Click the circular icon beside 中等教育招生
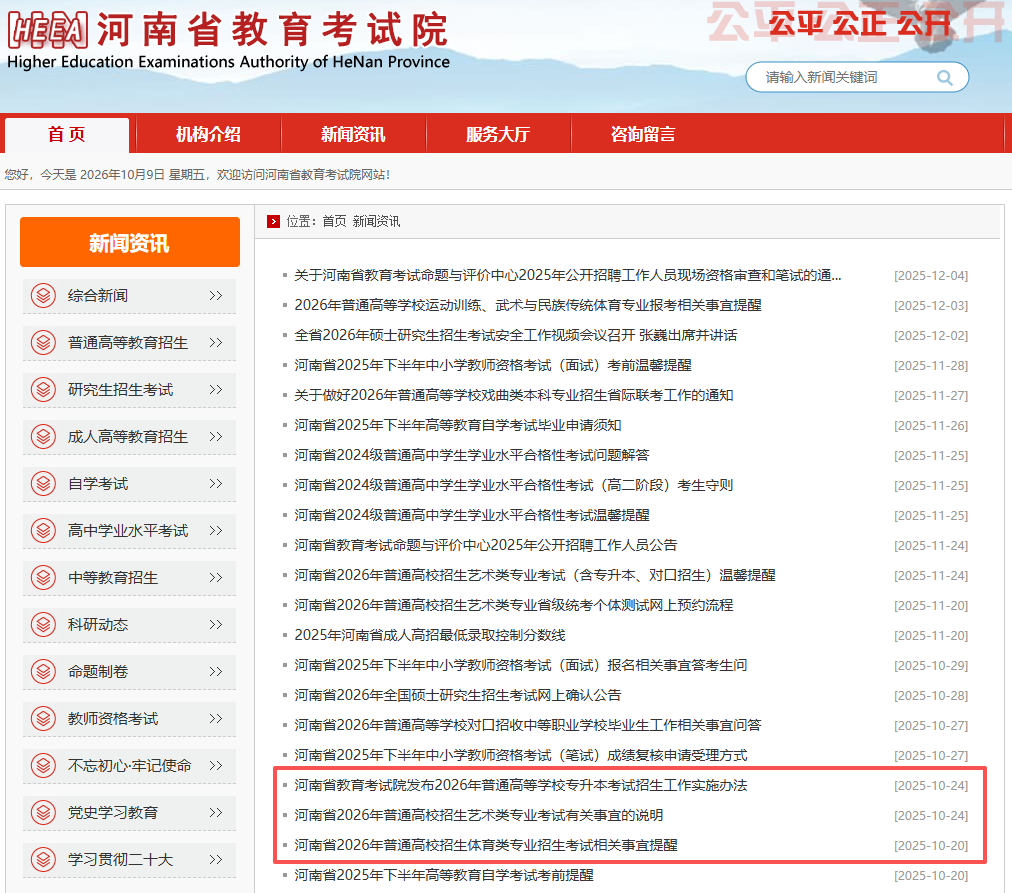1012x893 pixels. point(43,577)
